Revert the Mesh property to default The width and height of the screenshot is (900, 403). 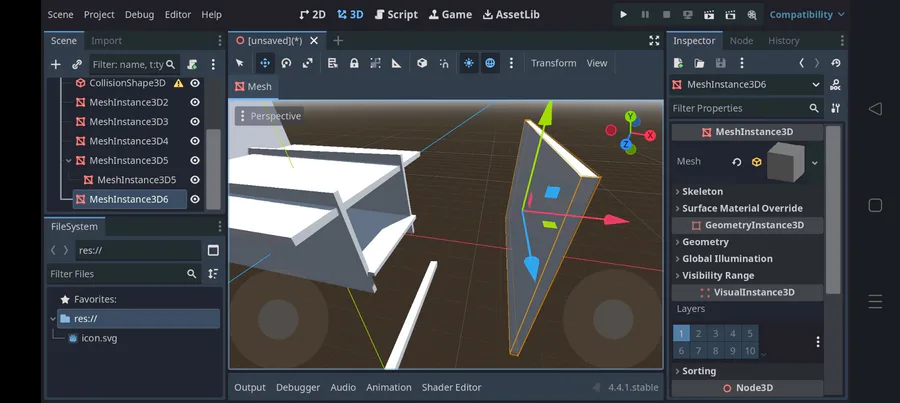(x=737, y=162)
